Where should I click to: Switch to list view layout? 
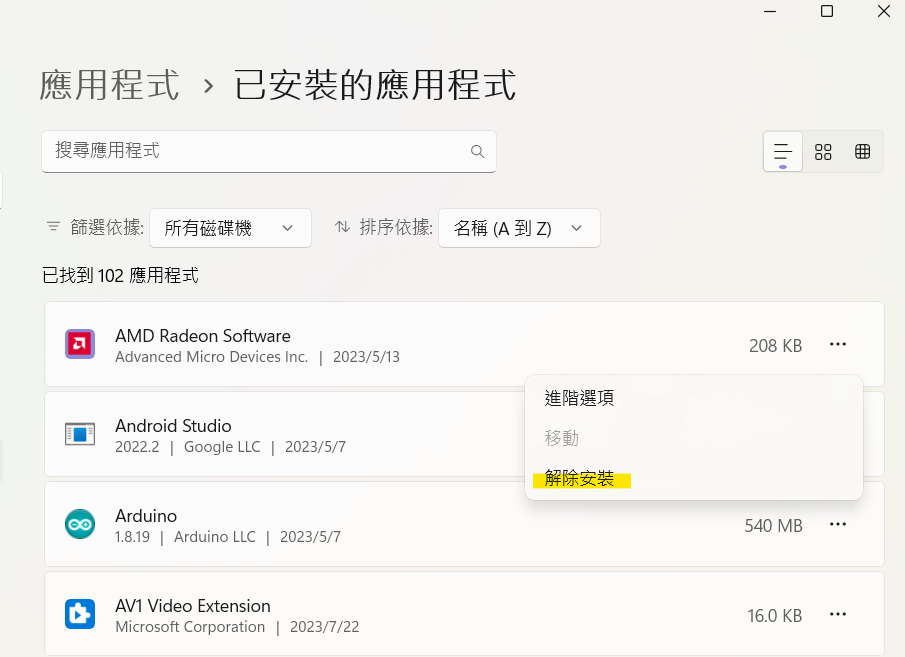[783, 151]
